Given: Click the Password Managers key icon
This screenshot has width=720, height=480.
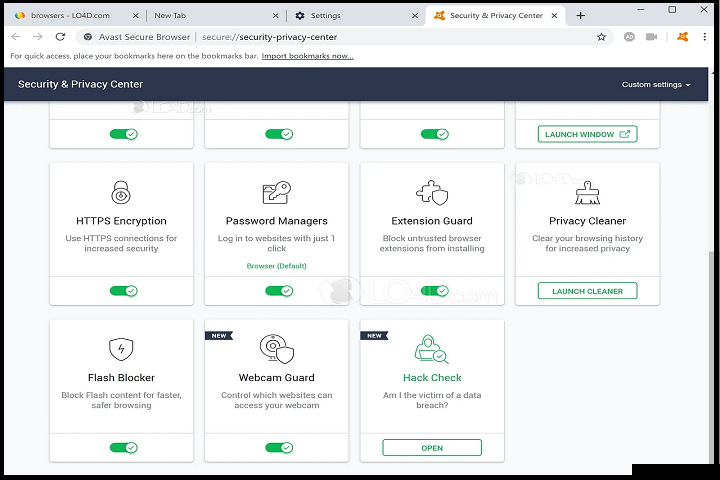Looking at the screenshot, I should coord(277,192).
